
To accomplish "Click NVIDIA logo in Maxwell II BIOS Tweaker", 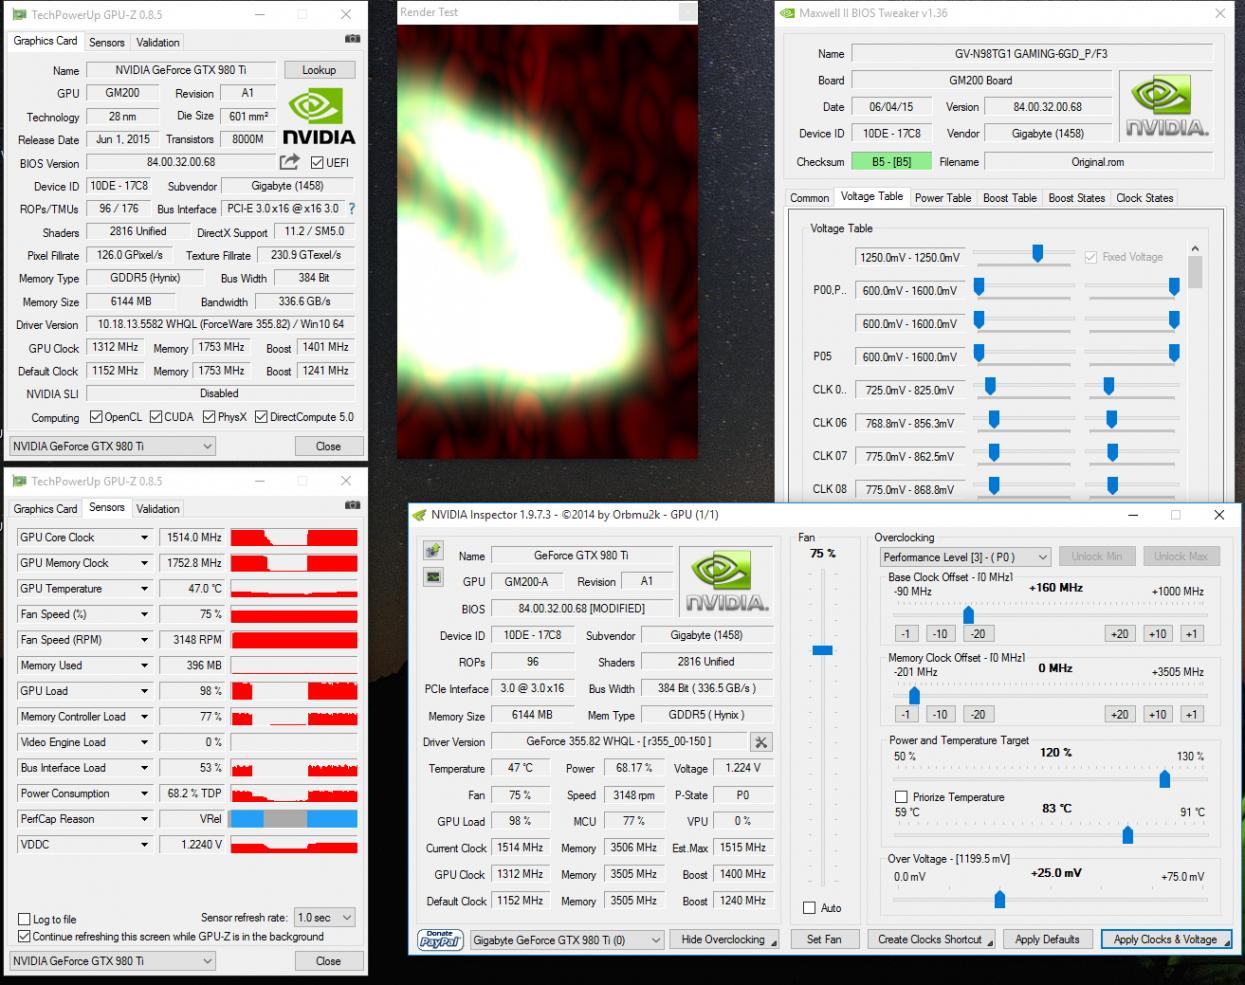I will (x=1167, y=108).
